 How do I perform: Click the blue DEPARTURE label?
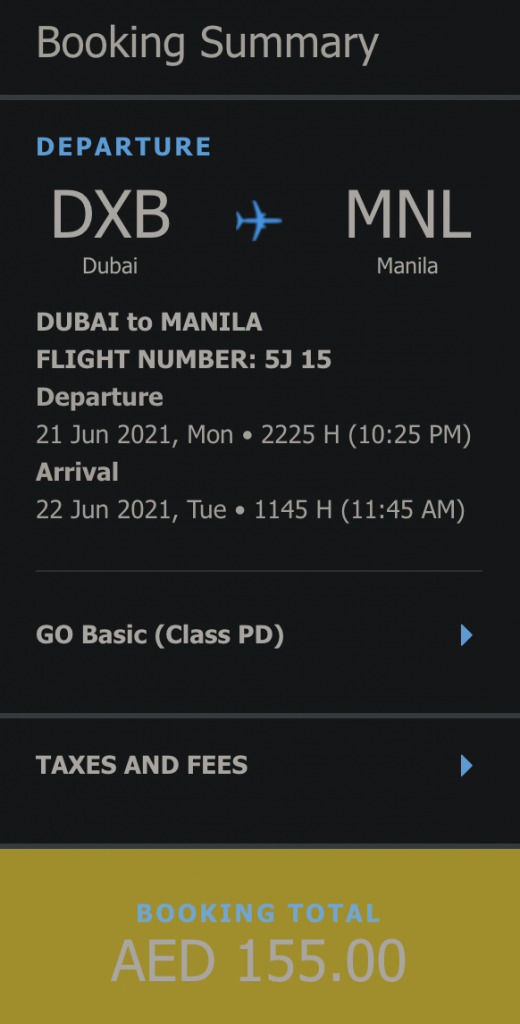[x=124, y=146]
